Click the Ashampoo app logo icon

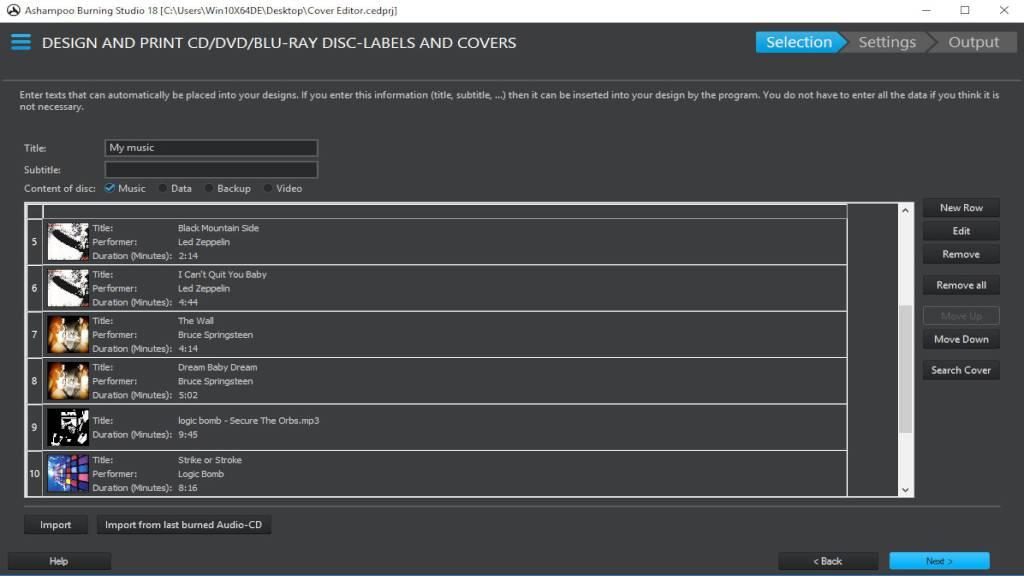[11, 10]
